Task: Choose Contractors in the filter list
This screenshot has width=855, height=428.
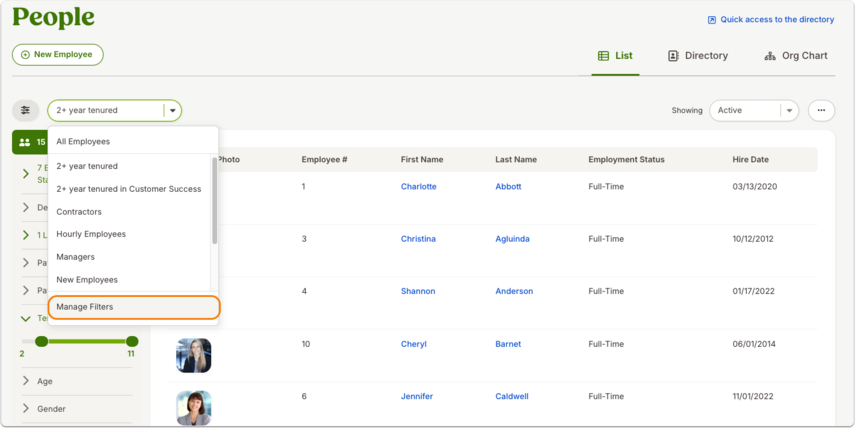Action: click(79, 212)
